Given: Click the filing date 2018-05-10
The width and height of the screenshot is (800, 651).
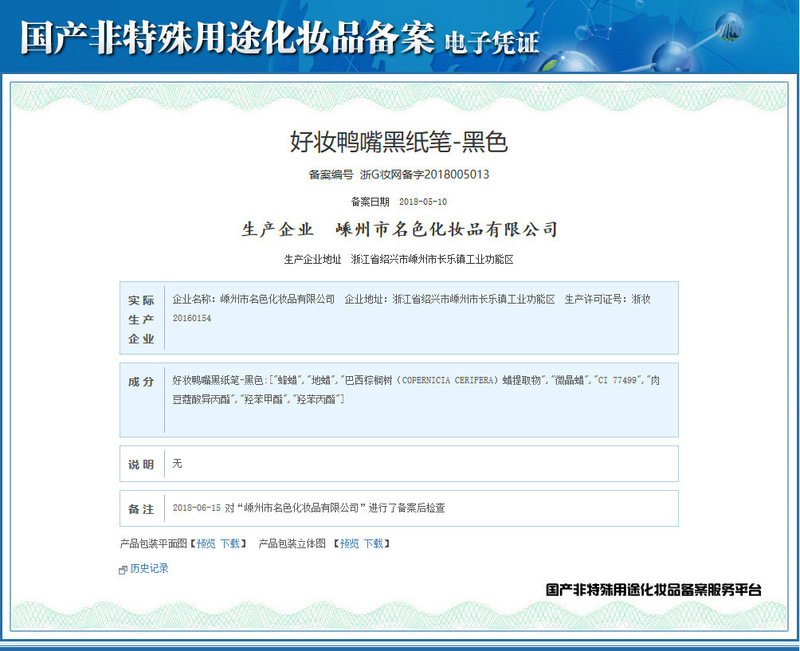Looking at the screenshot, I should 423,202.
